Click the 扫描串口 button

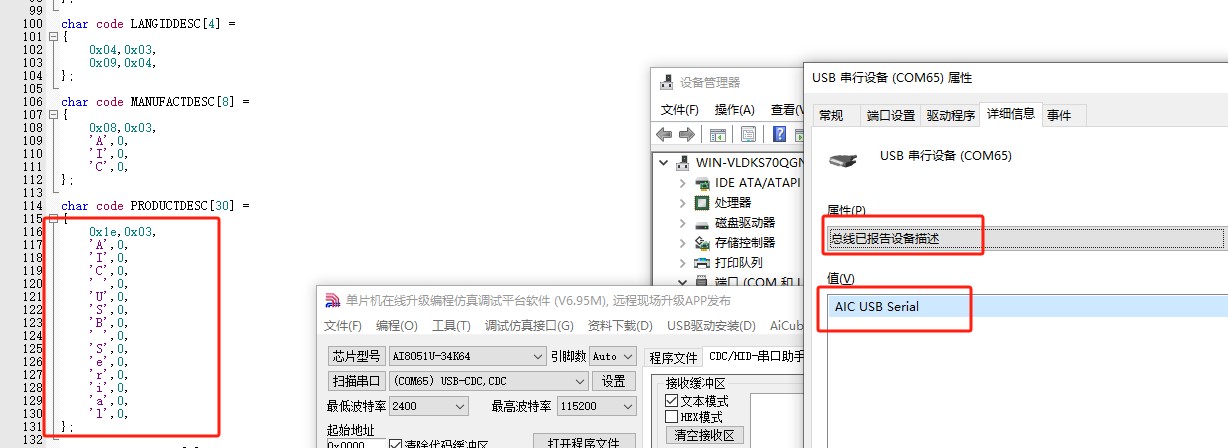[356, 381]
